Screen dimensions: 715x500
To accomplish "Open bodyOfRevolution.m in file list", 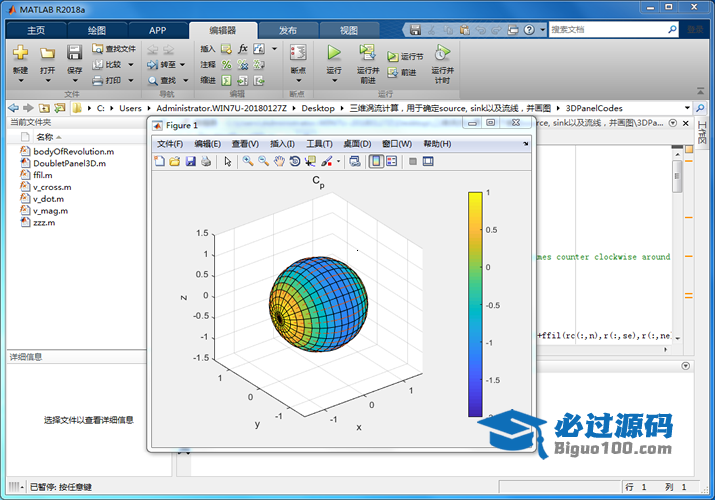I will [74, 151].
